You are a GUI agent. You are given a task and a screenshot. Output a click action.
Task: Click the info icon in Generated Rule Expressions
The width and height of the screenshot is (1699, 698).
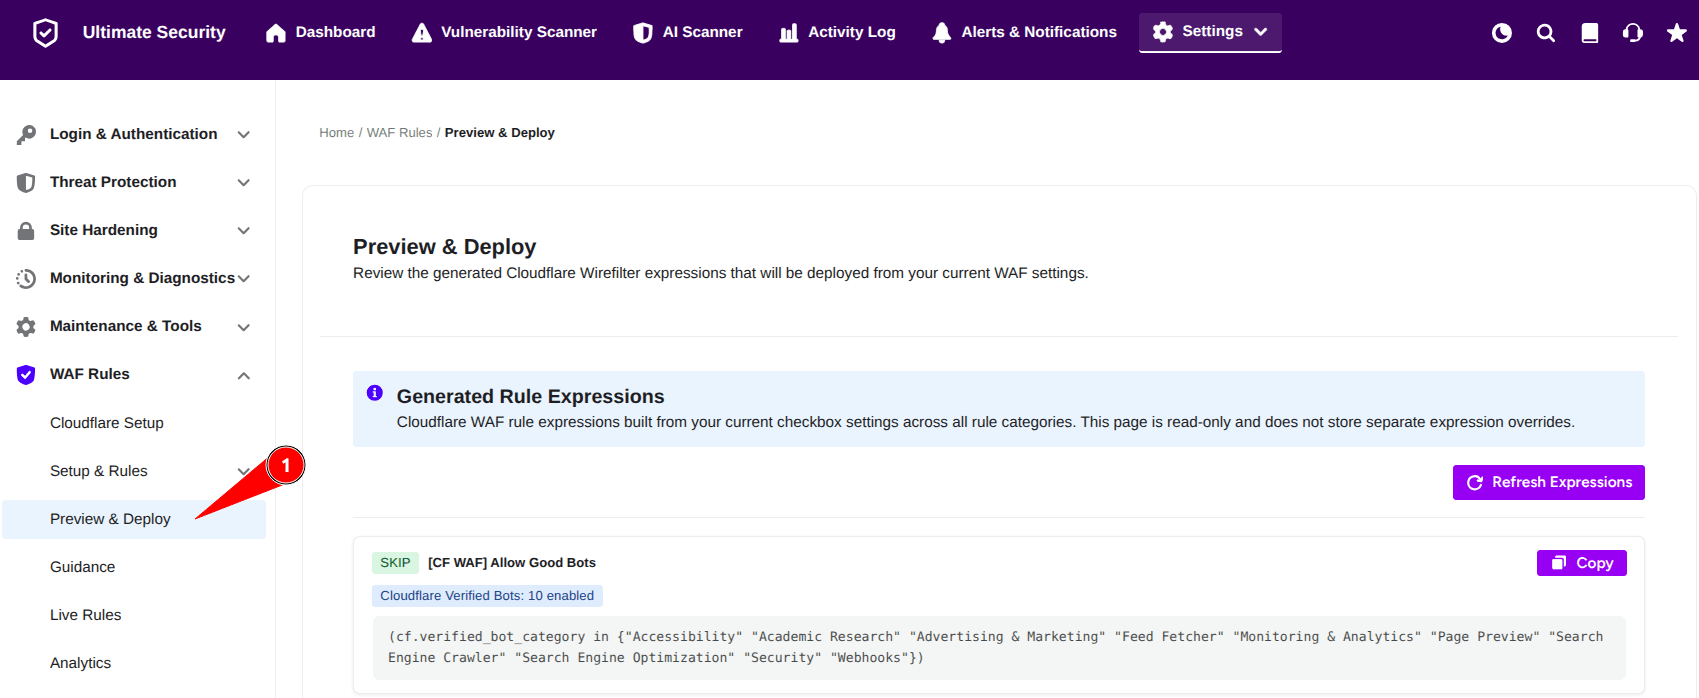[x=375, y=393]
